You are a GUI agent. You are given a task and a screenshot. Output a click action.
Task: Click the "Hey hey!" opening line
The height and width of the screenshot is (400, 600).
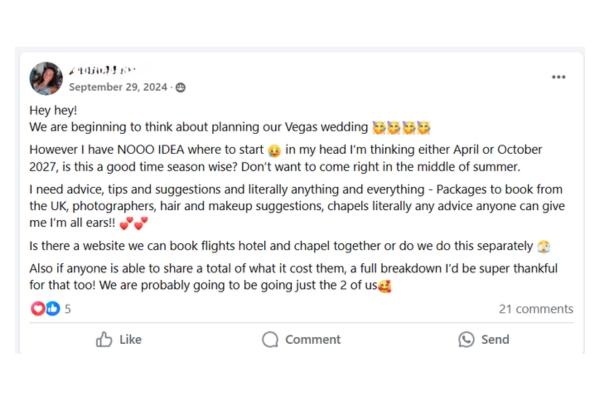click(54, 110)
